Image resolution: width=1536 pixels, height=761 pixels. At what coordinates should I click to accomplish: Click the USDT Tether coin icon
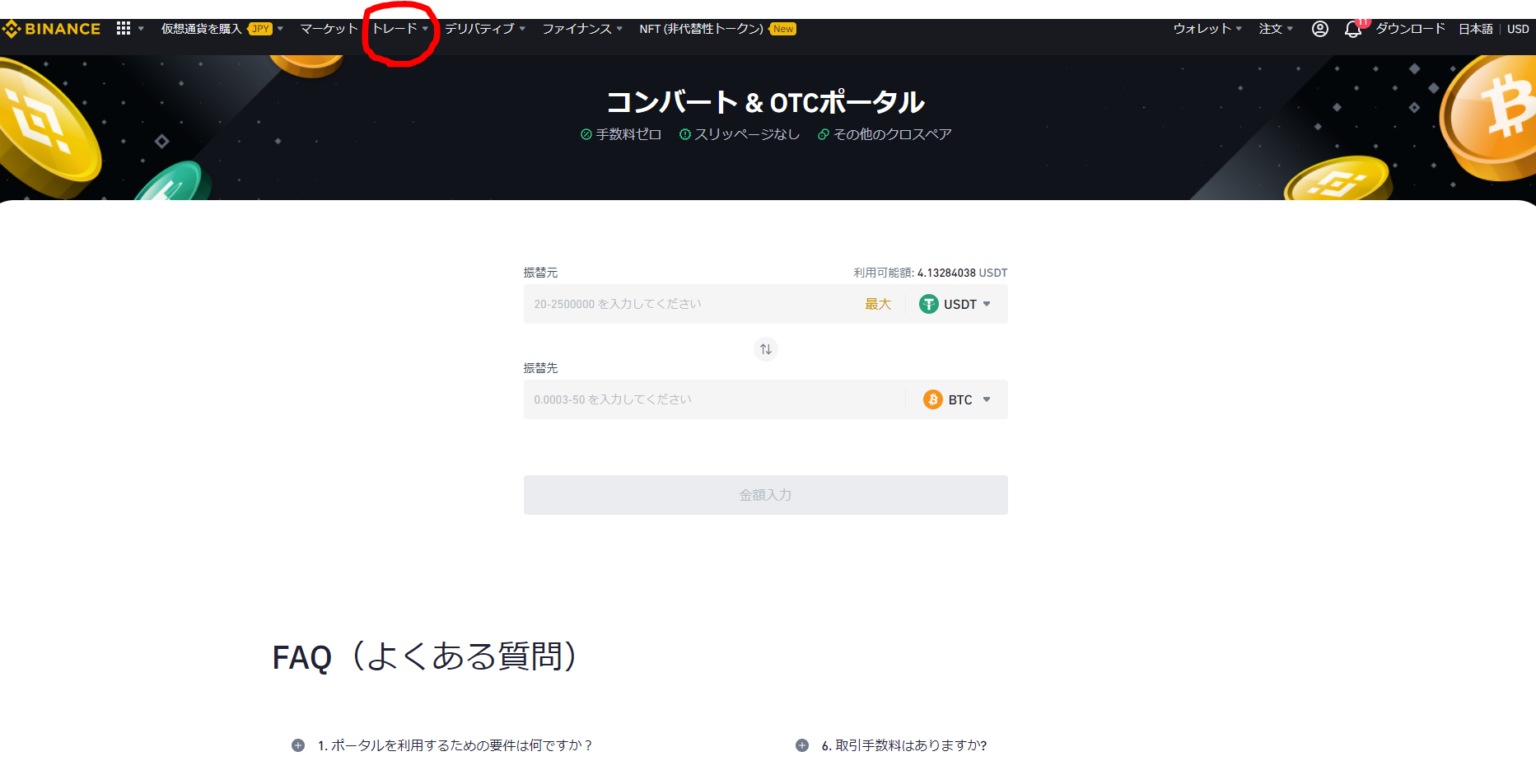click(929, 304)
